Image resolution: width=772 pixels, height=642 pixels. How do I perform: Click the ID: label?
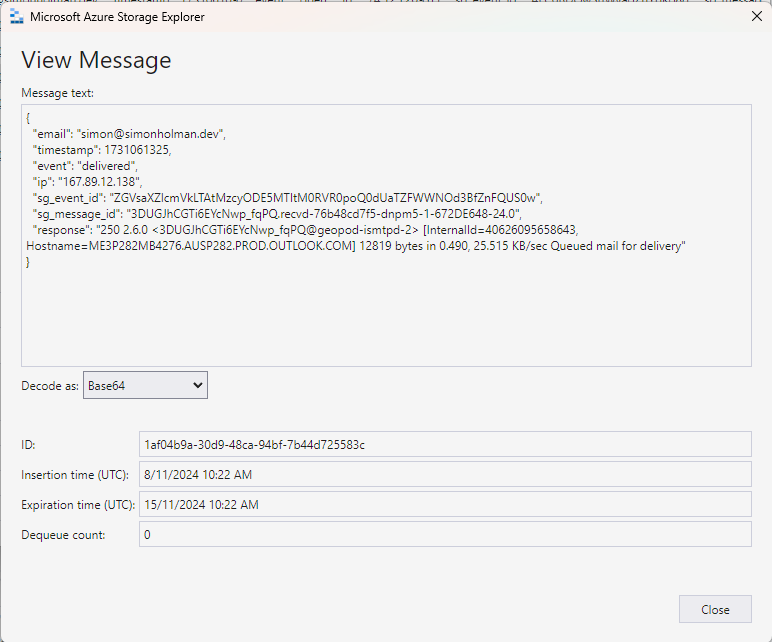pos(28,445)
